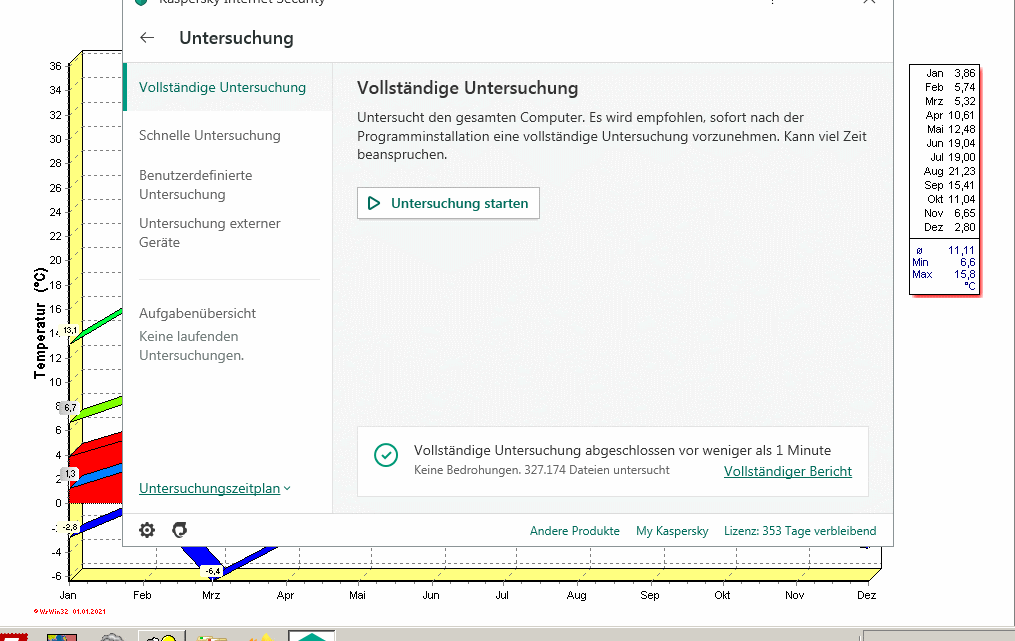Expand the Untersuchungszeitplan dropdown

pos(215,488)
